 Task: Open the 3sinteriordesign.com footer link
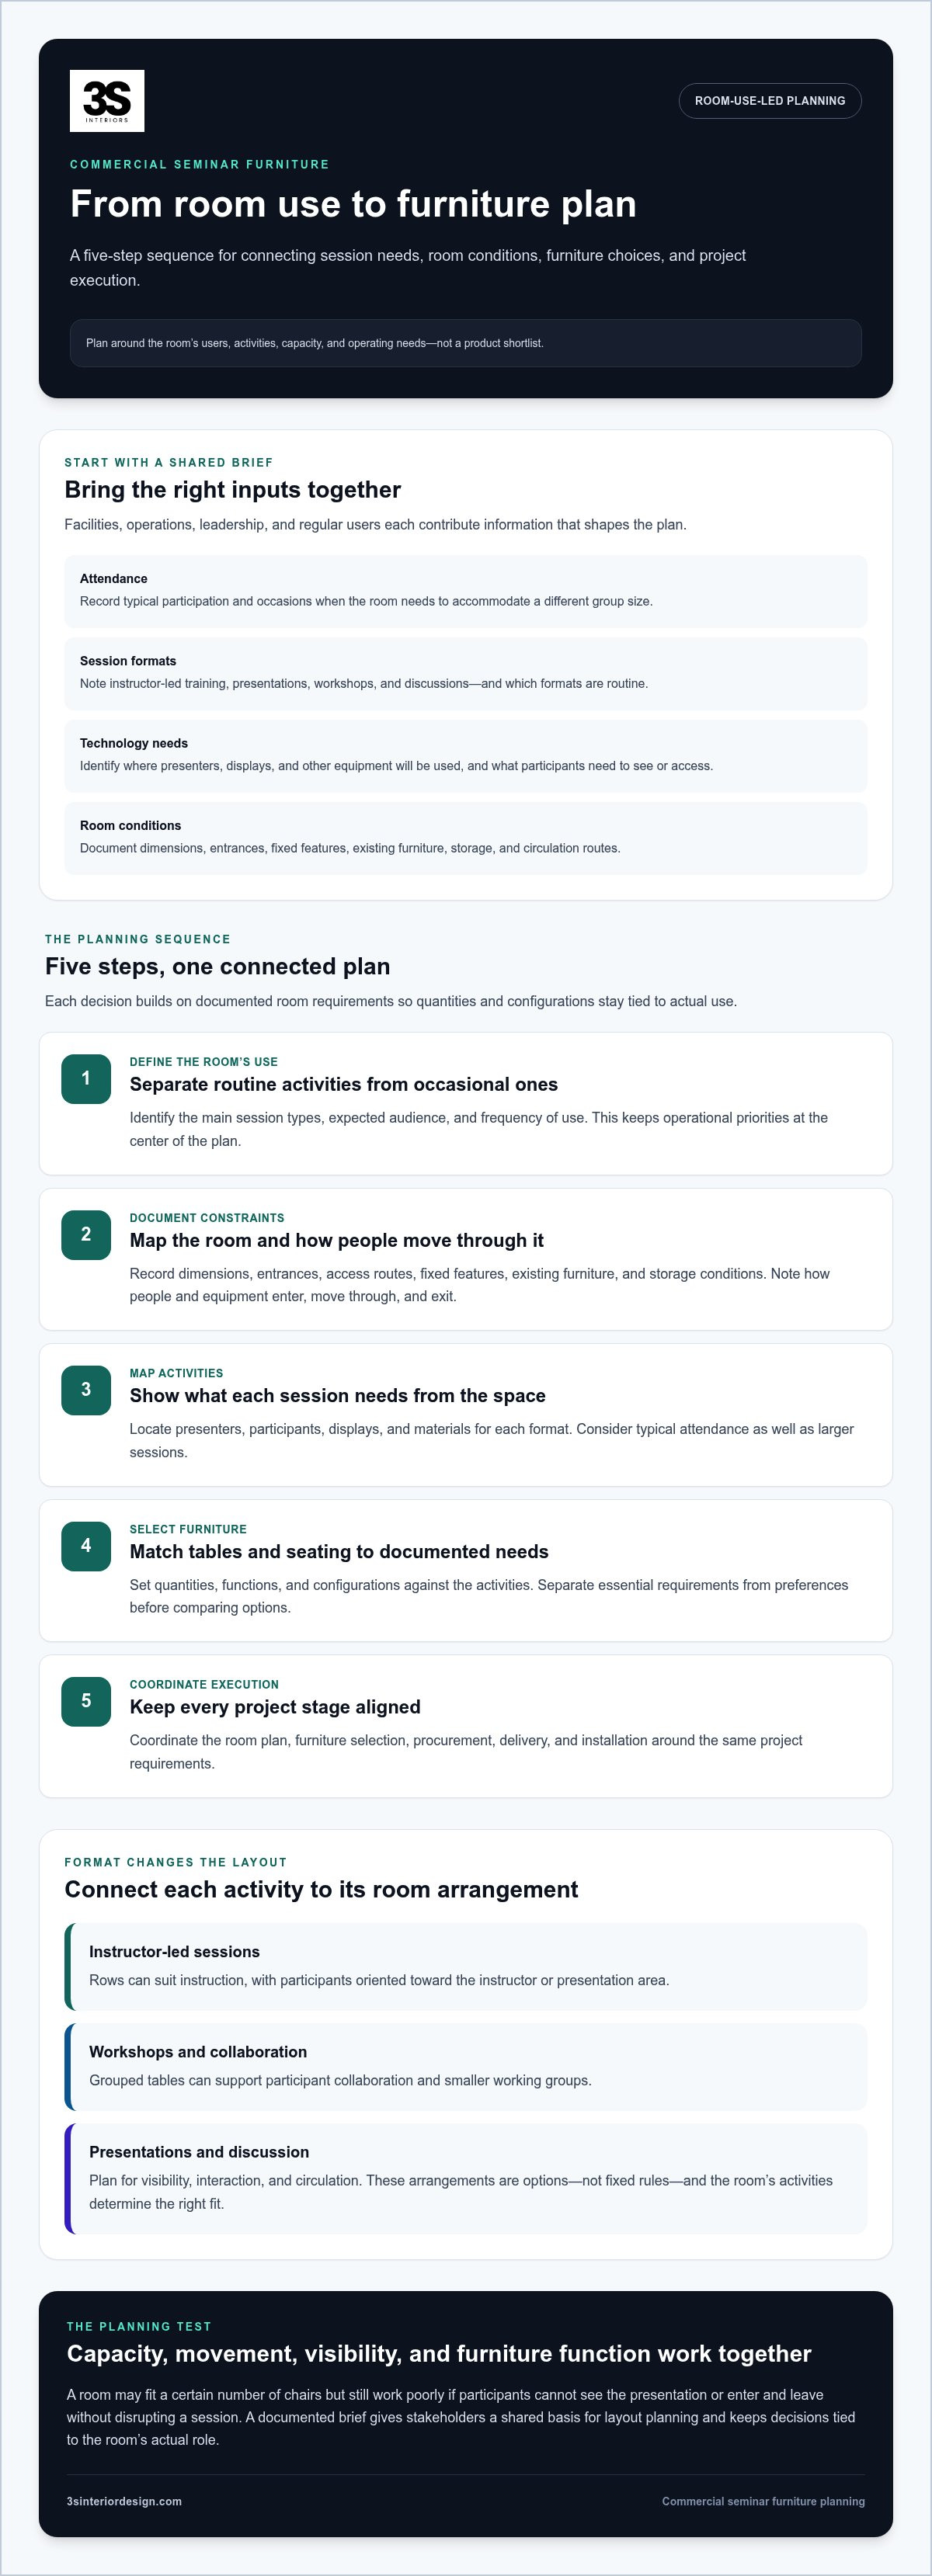124,2501
